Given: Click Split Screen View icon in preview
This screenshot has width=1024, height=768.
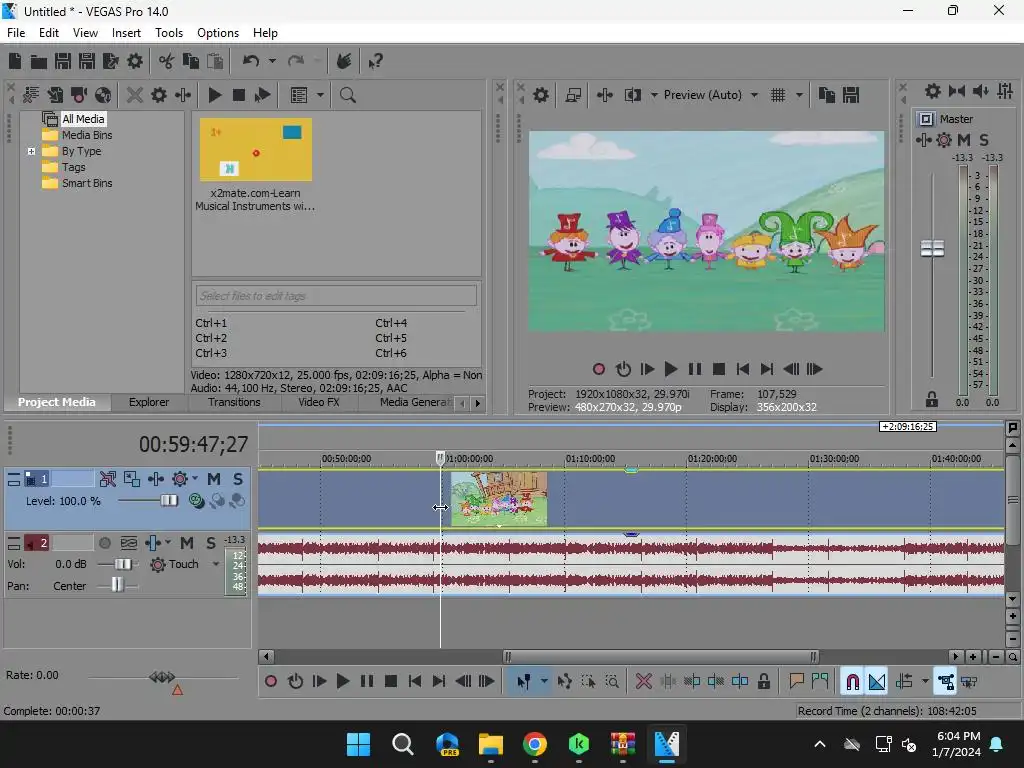Looking at the screenshot, I should [632, 95].
